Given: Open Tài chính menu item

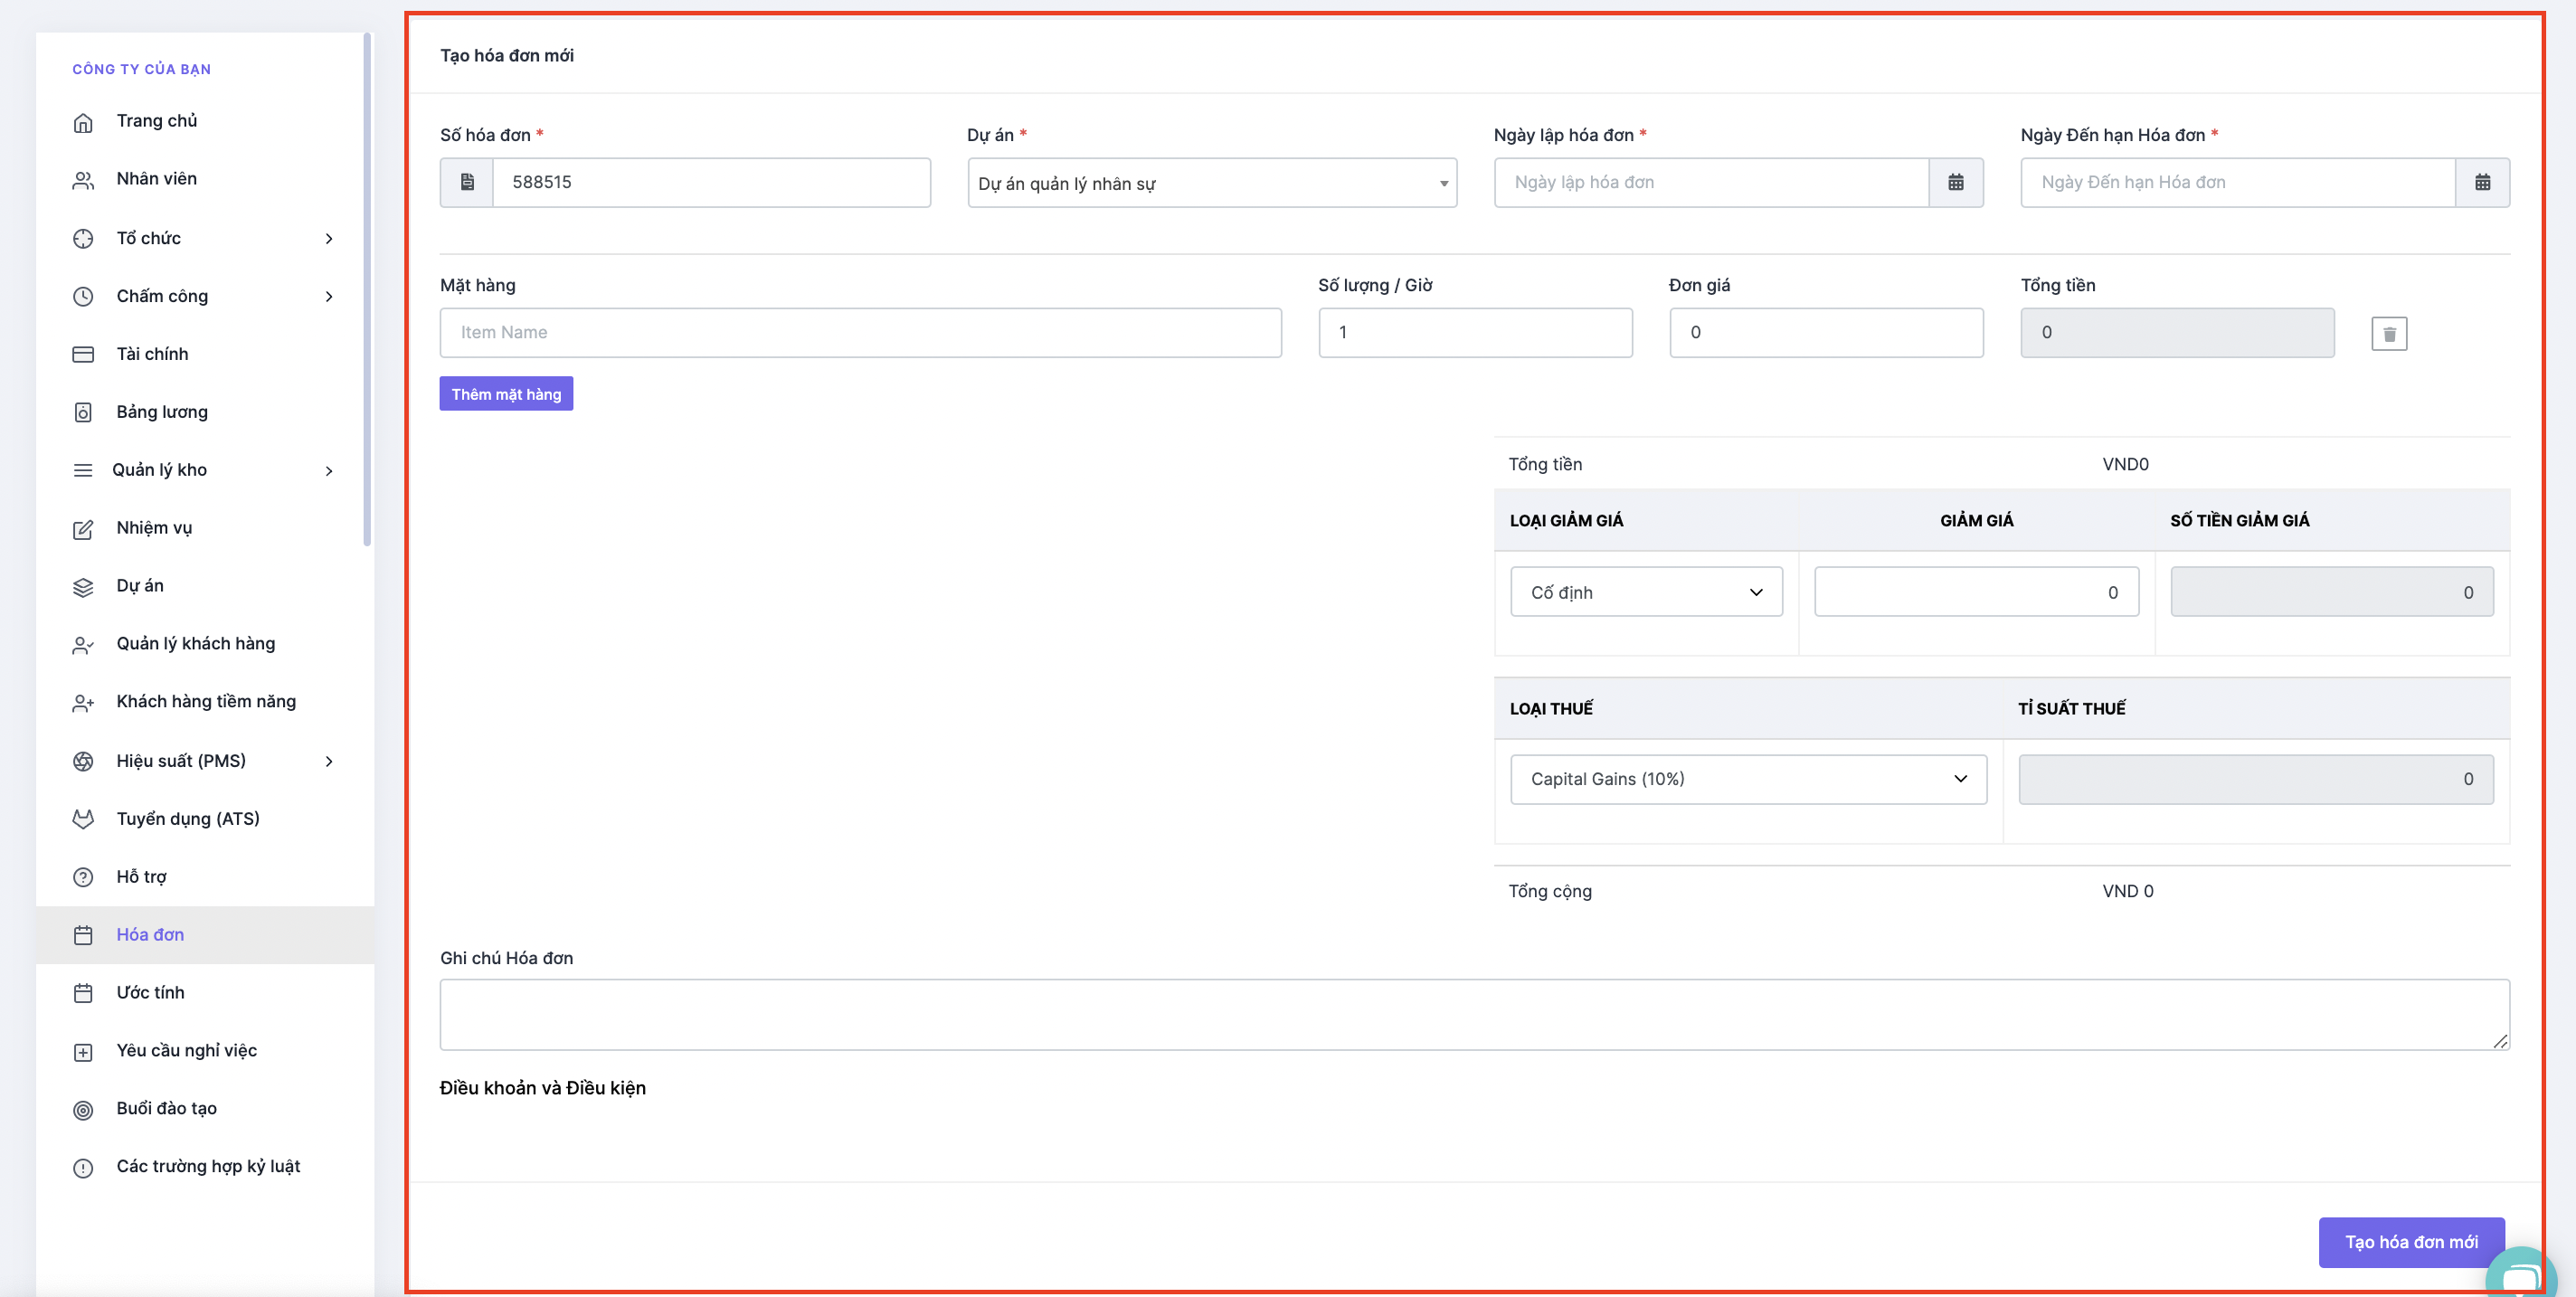Looking at the screenshot, I should click(205, 354).
